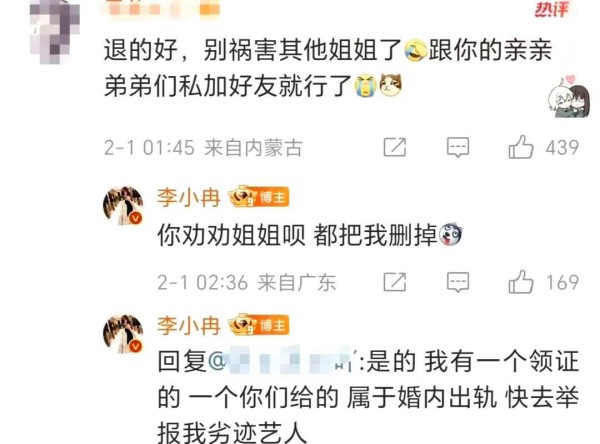Share the comment from 内蒙古
Image resolution: width=600 pixels, height=444 pixels.
[x=395, y=147]
